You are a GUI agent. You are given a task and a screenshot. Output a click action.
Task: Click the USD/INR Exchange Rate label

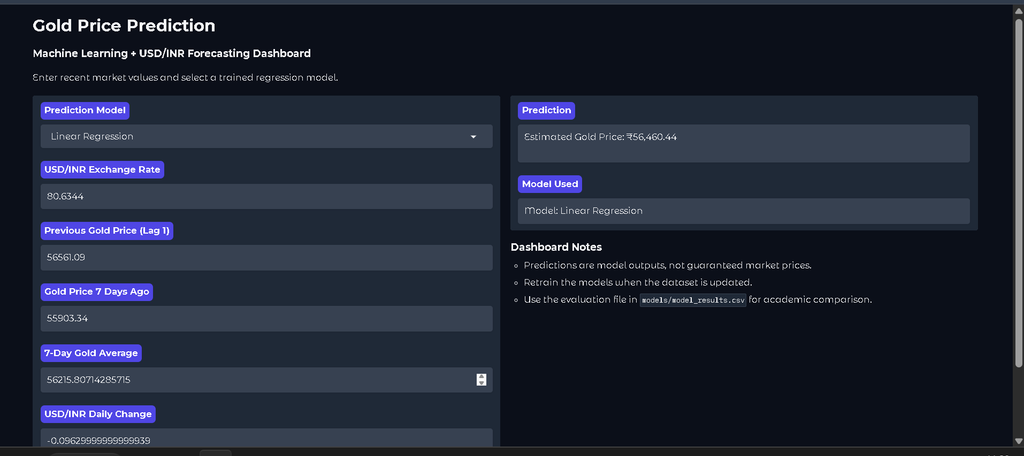tap(103, 170)
